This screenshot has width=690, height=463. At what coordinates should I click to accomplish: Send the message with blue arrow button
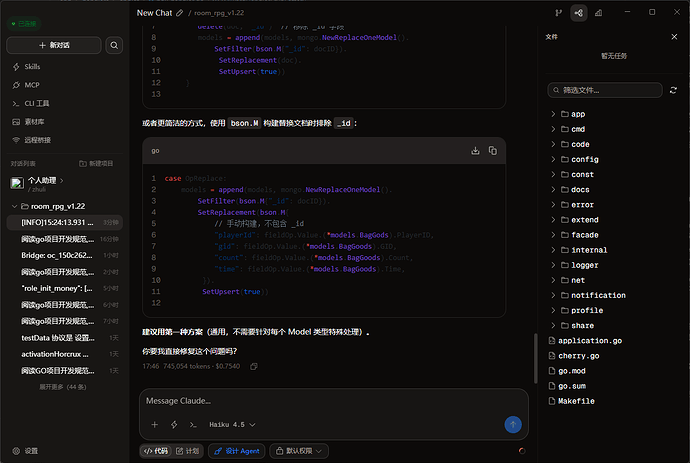(x=513, y=425)
